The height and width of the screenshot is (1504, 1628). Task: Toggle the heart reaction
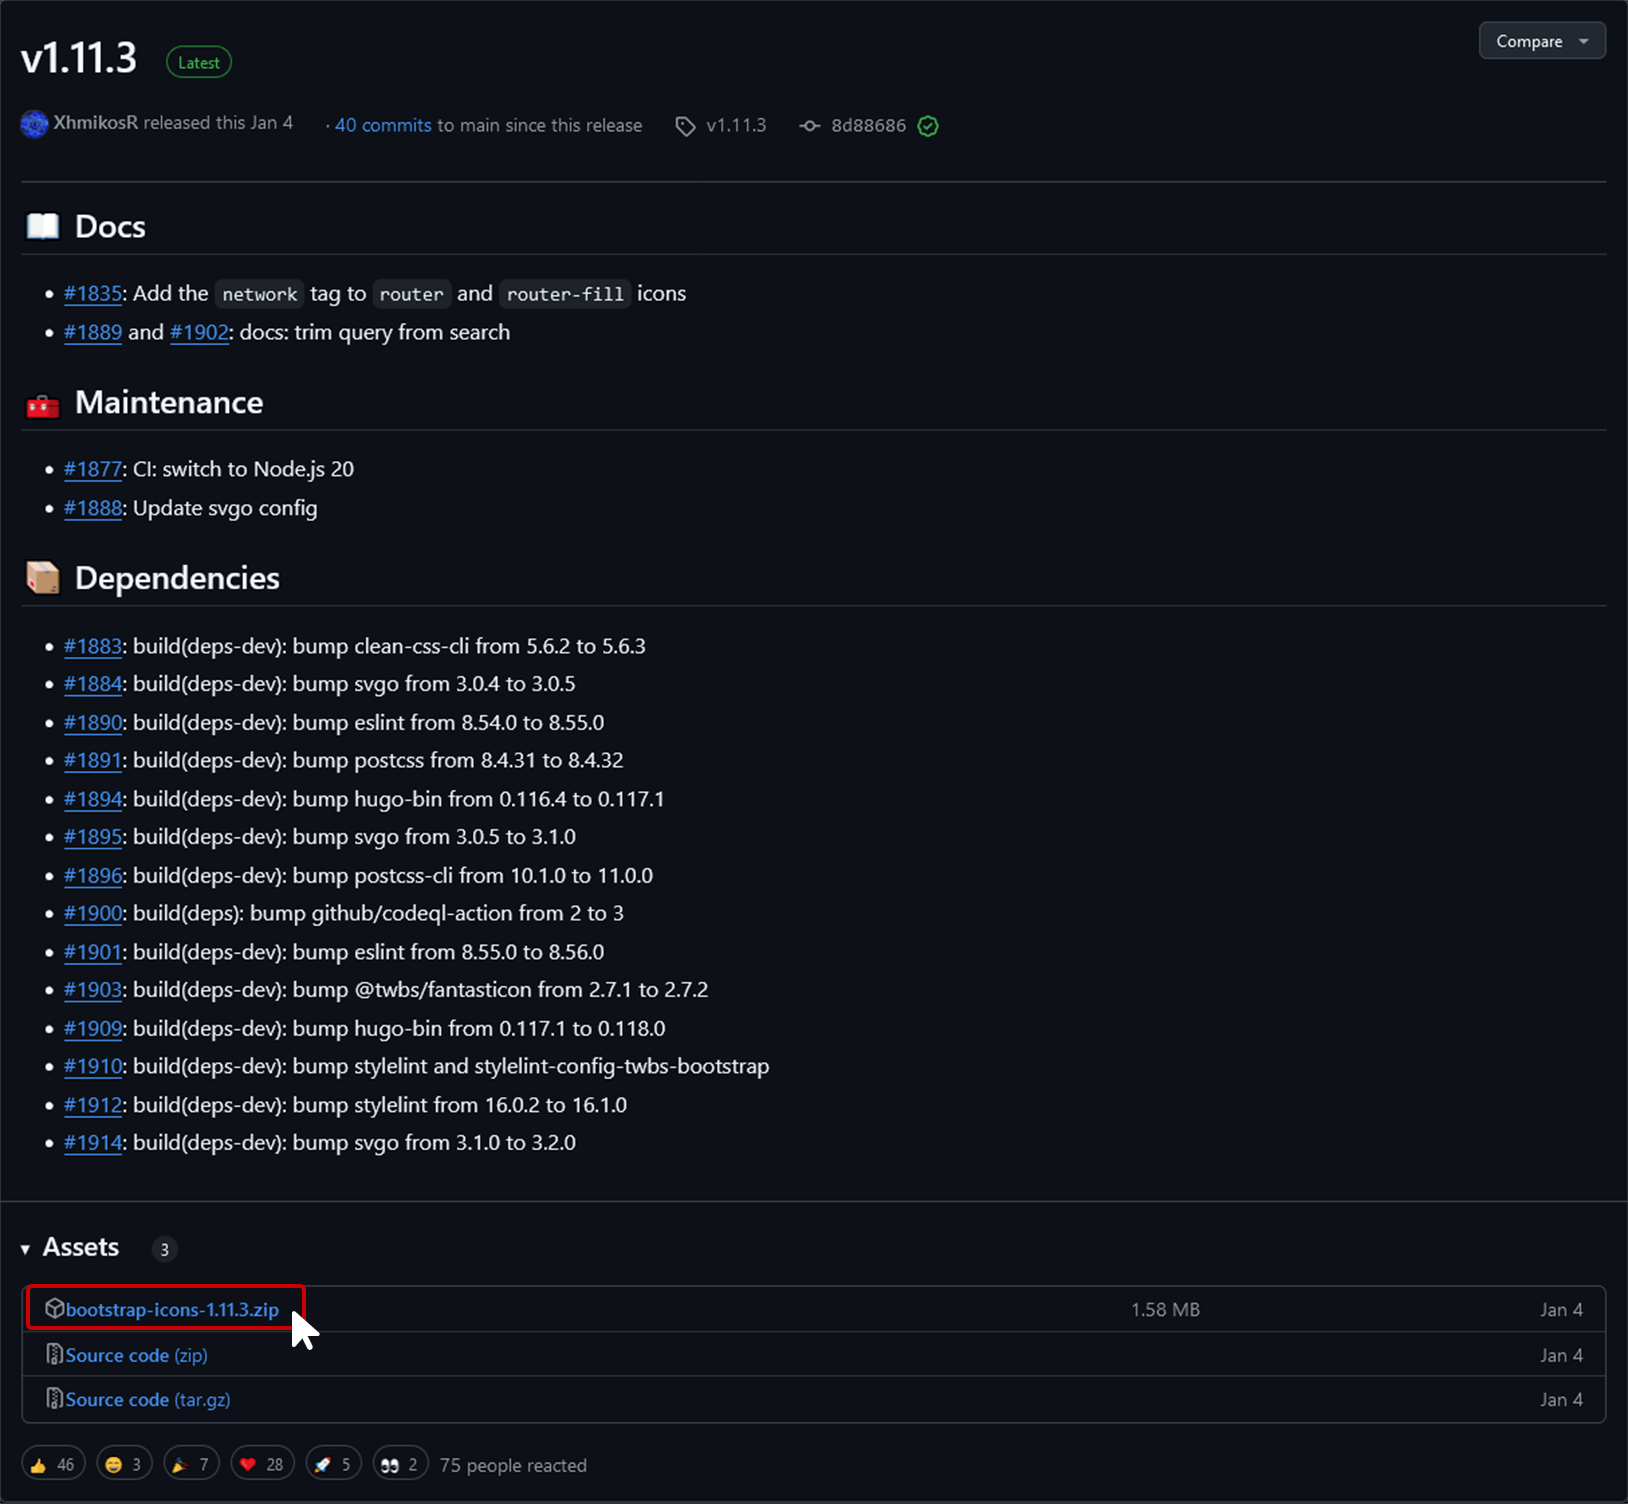[x=261, y=1462]
